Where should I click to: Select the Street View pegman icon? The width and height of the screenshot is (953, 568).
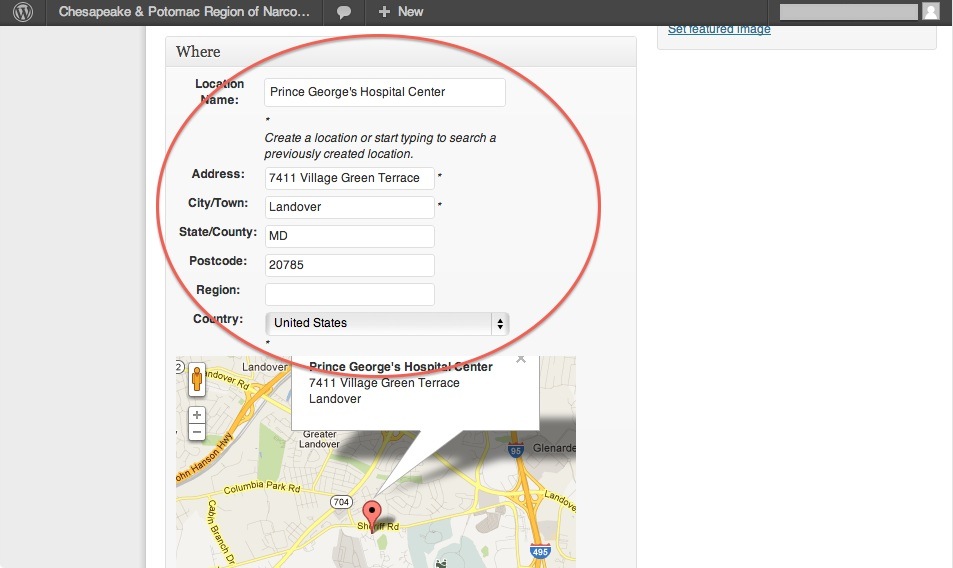point(196,379)
